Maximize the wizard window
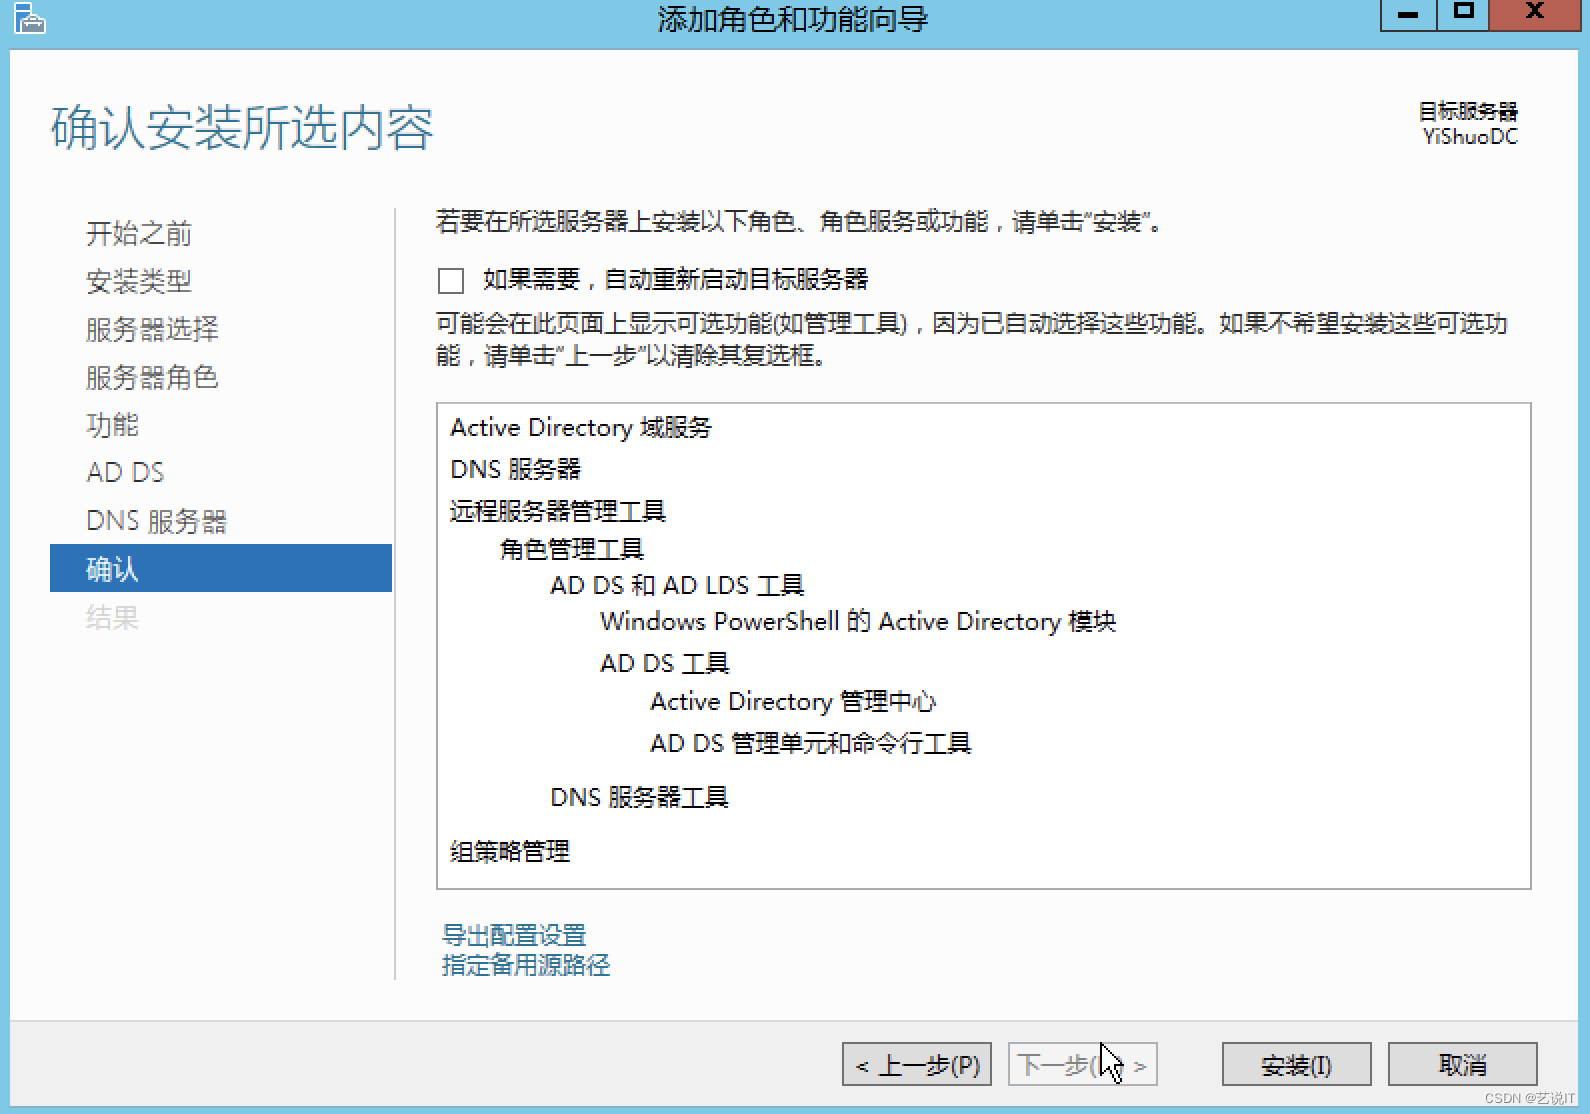Screen dimensions: 1590x1114 pyautogui.click(x=1463, y=14)
